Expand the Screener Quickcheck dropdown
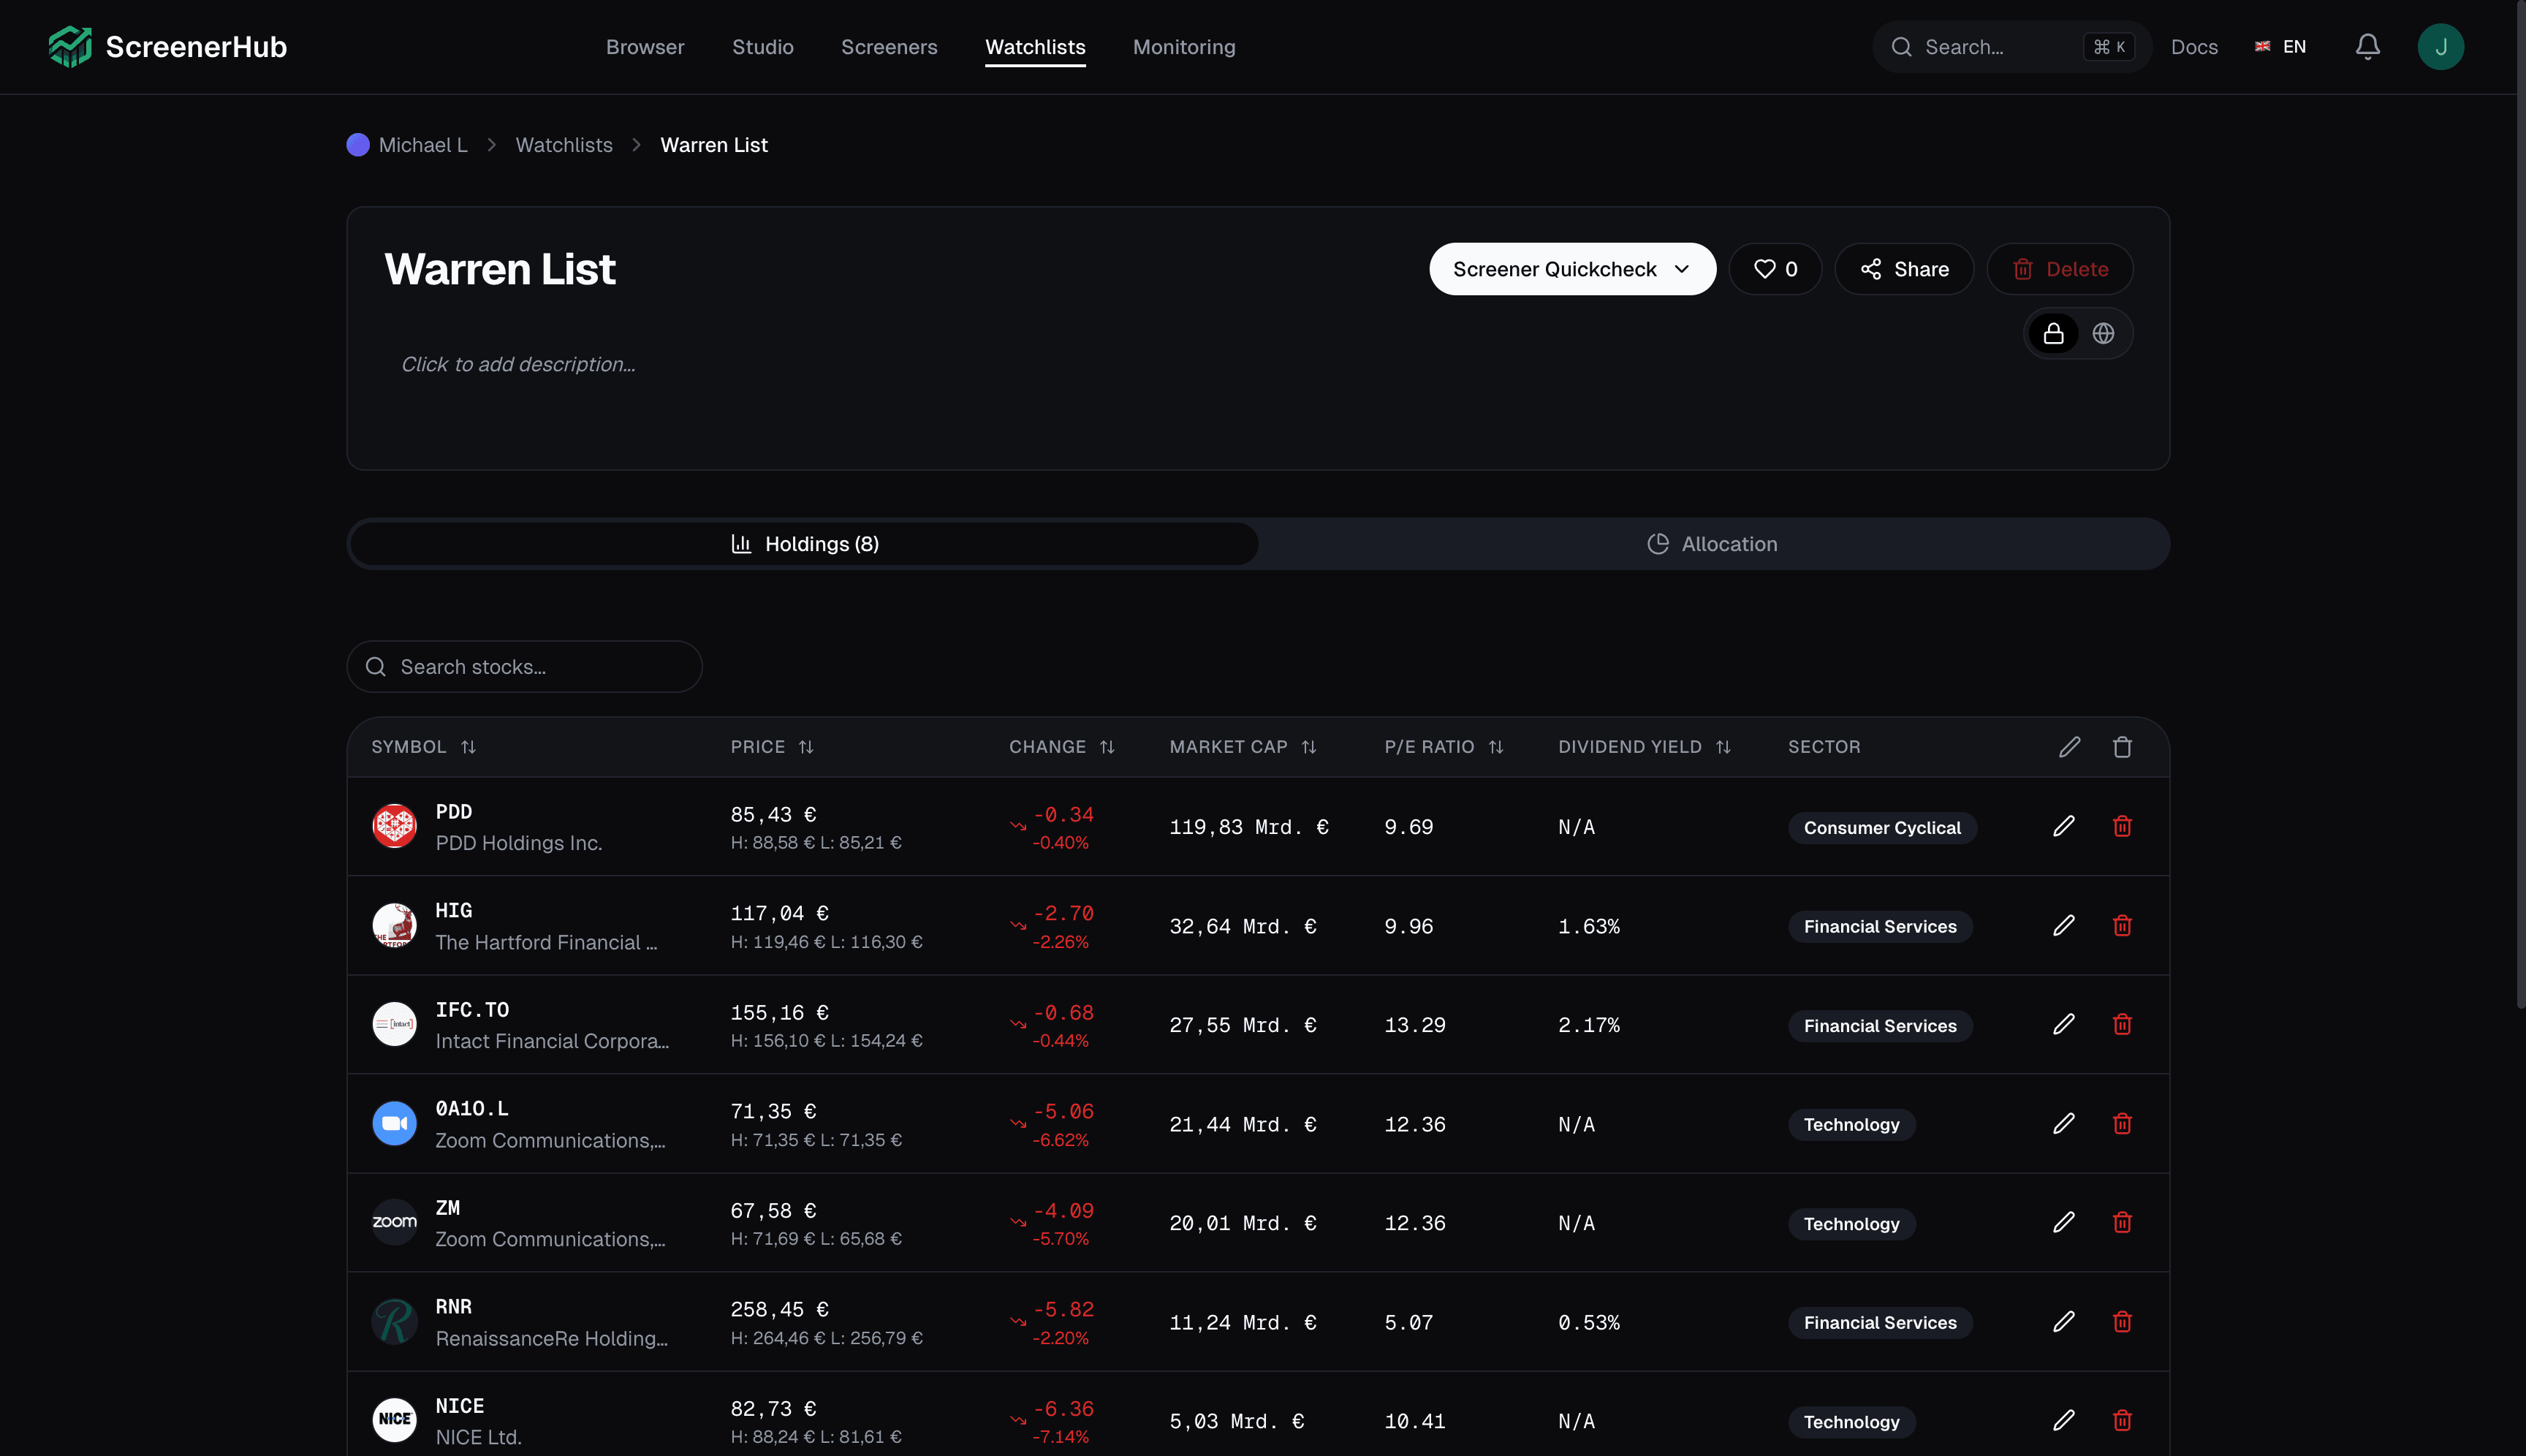This screenshot has height=1456, width=2526. click(x=1572, y=269)
